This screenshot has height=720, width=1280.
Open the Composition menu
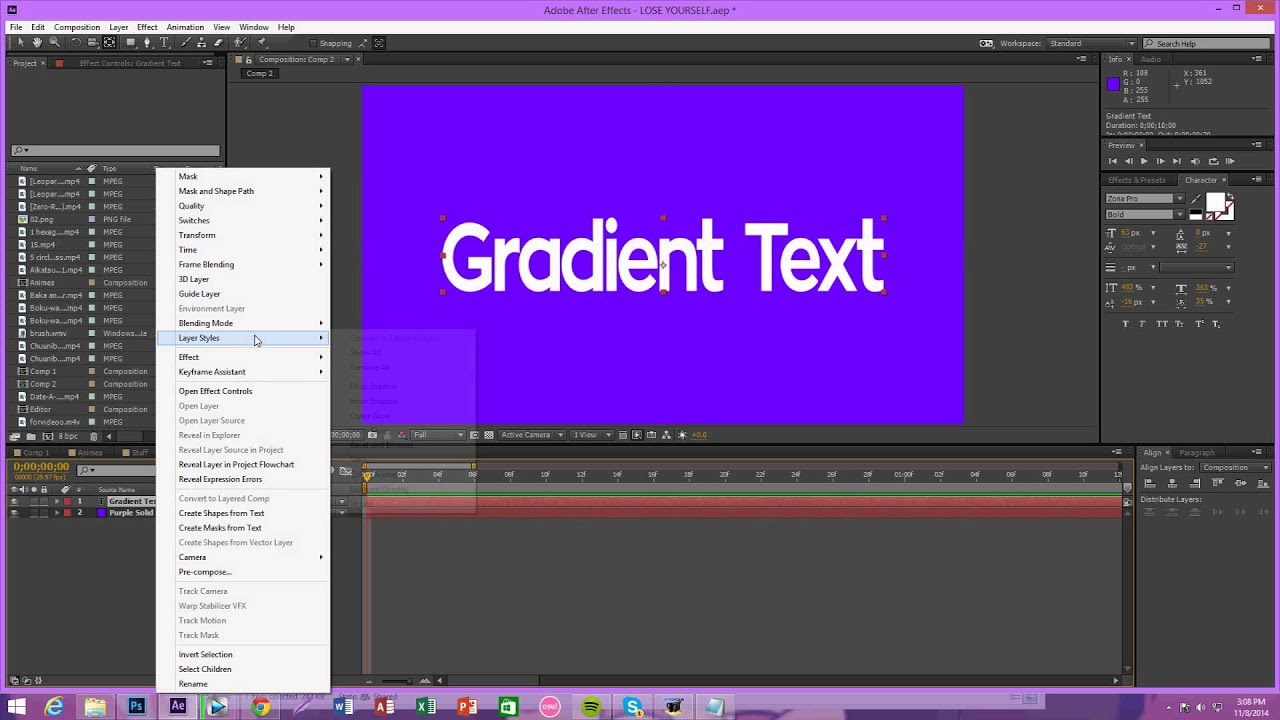(77, 27)
